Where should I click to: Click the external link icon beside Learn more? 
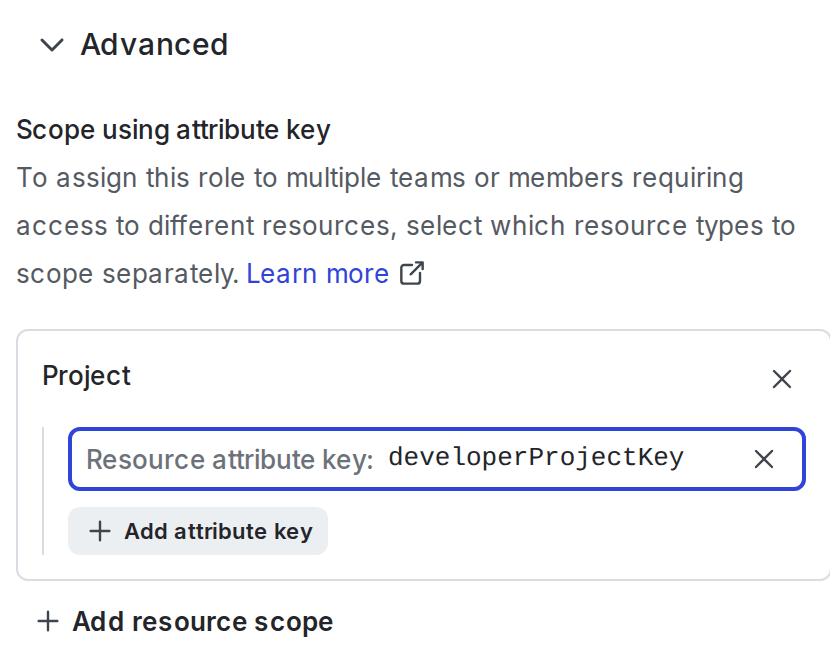411,273
